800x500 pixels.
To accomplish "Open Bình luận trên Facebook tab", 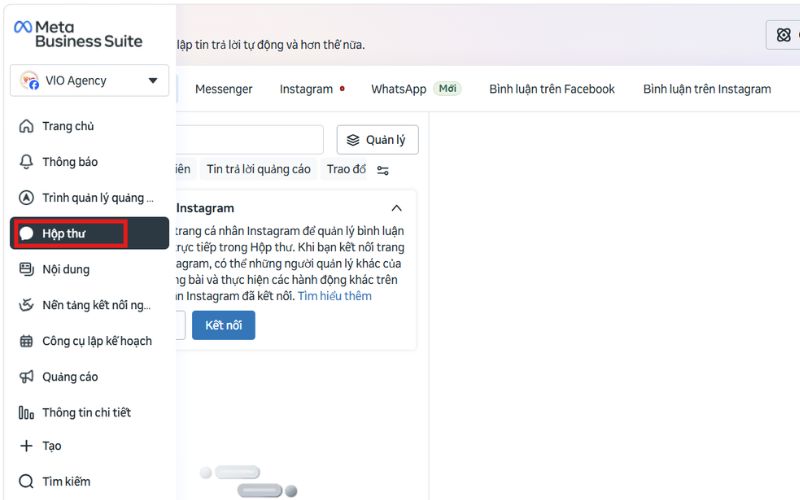I will tap(552, 89).
